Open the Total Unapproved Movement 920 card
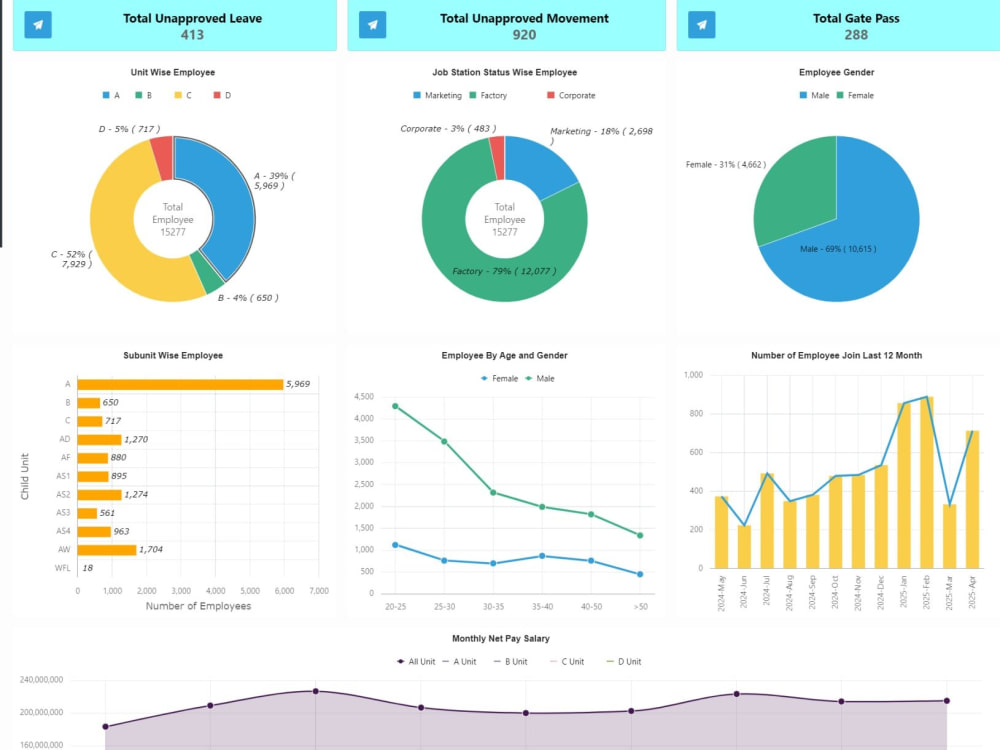1000x750 pixels. click(x=506, y=26)
